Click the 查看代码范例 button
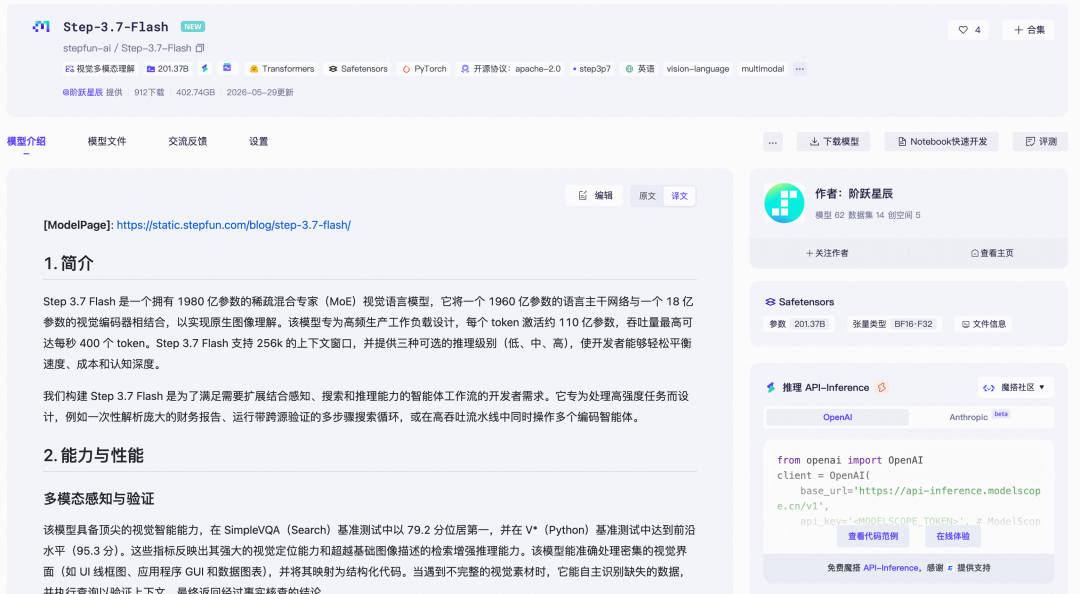Image resolution: width=1080 pixels, height=594 pixels. pyautogui.click(x=873, y=536)
